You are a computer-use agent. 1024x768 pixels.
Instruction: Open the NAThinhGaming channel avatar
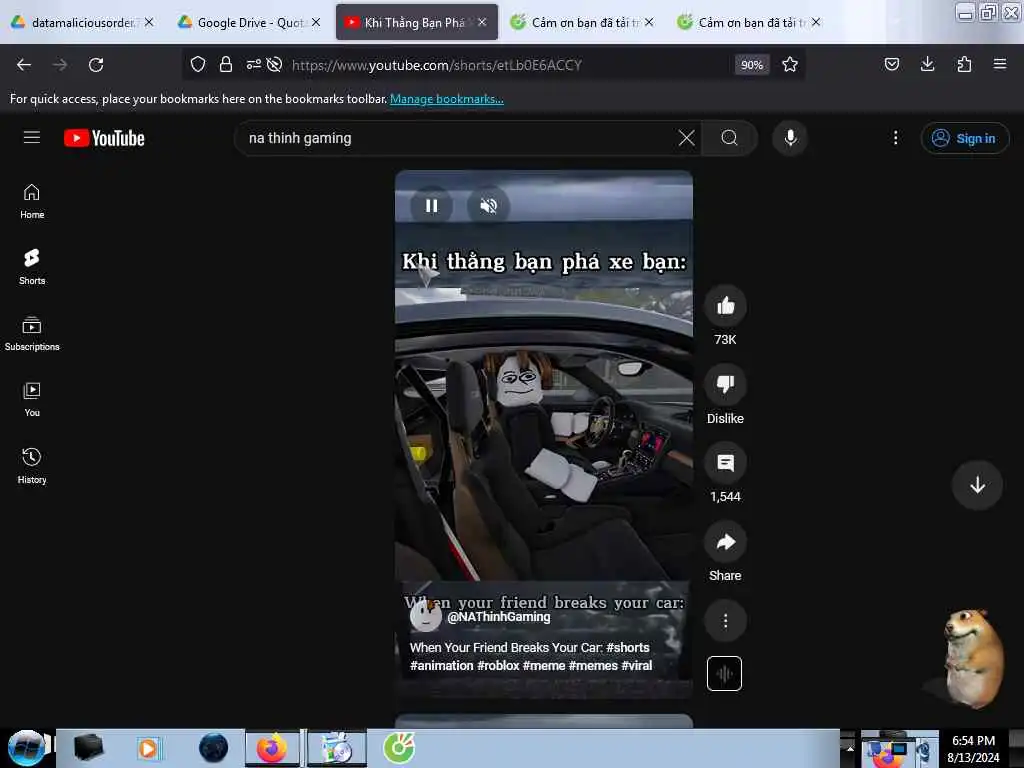coord(426,616)
